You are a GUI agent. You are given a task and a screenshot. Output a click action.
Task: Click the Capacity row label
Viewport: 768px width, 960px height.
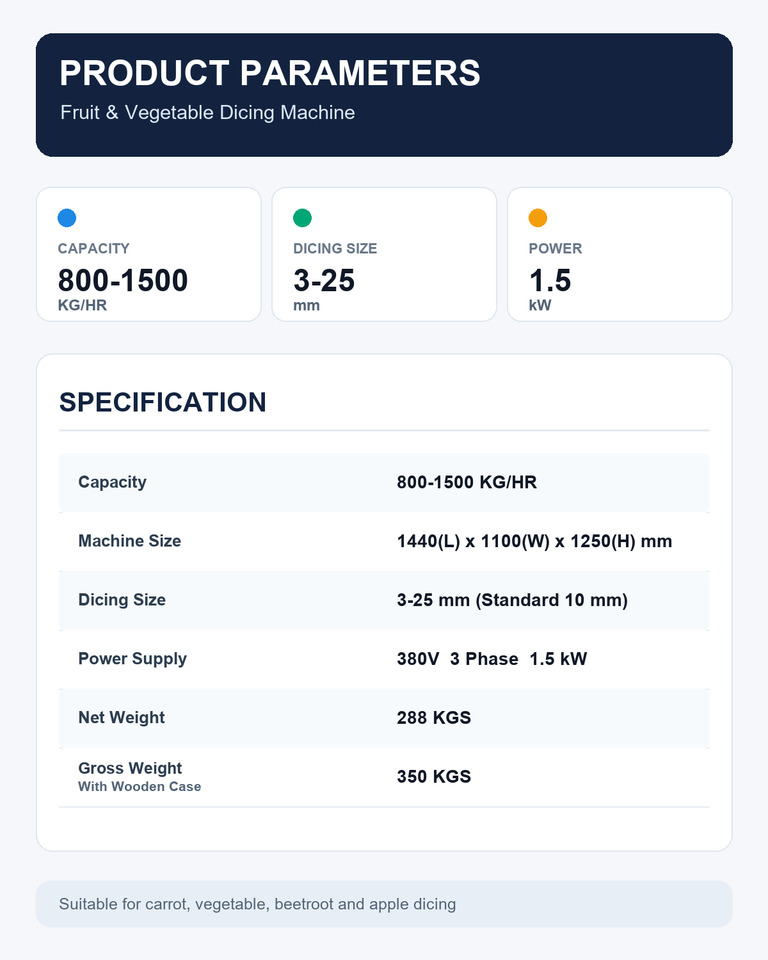pos(112,482)
